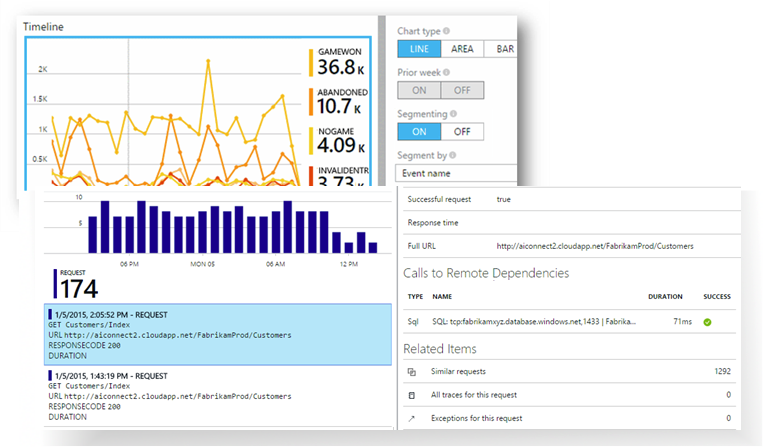Open the 1:43:19 PM request entry
This screenshot has height=447, width=763.
[218, 396]
